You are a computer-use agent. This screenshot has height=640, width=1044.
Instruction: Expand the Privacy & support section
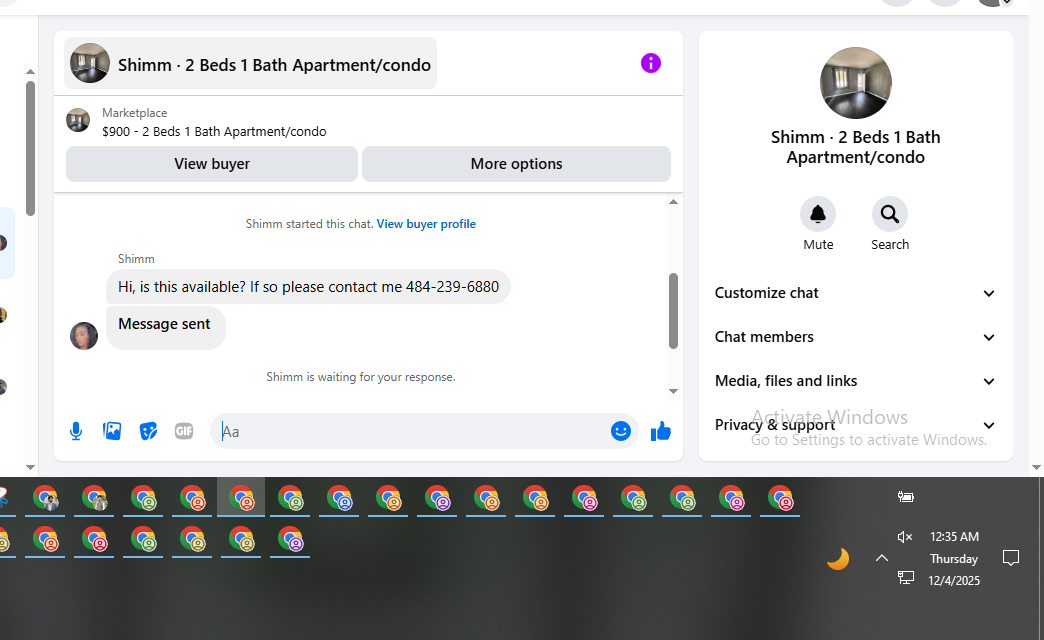[x=855, y=425]
